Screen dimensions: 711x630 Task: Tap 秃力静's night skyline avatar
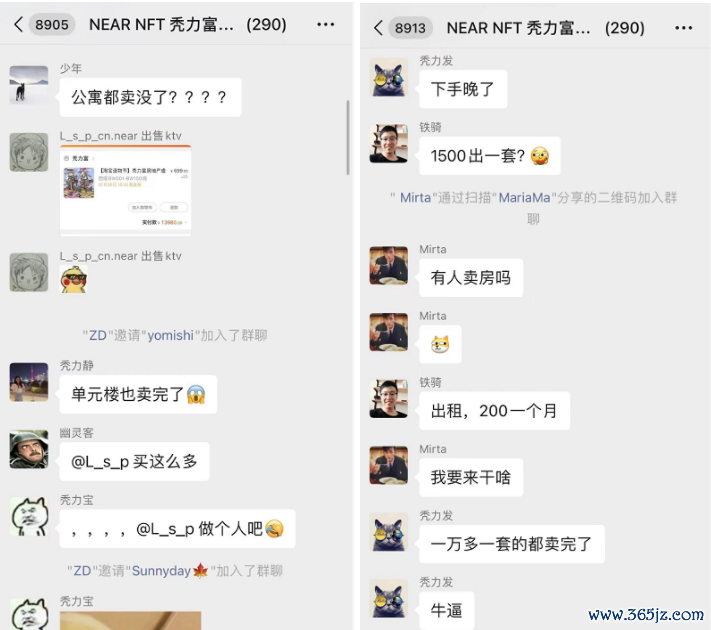coord(29,382)
